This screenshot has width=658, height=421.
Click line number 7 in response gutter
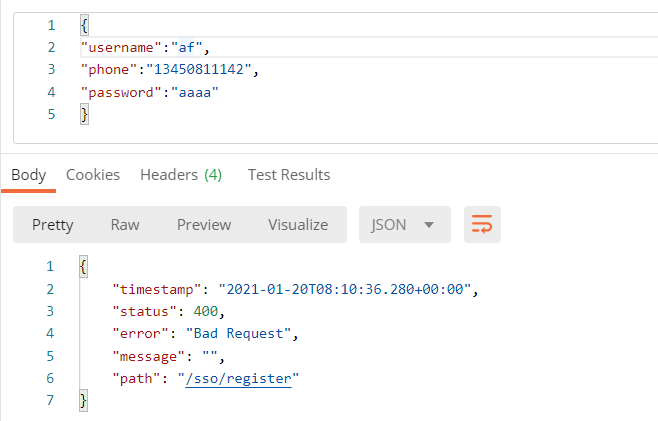[49, 400]
